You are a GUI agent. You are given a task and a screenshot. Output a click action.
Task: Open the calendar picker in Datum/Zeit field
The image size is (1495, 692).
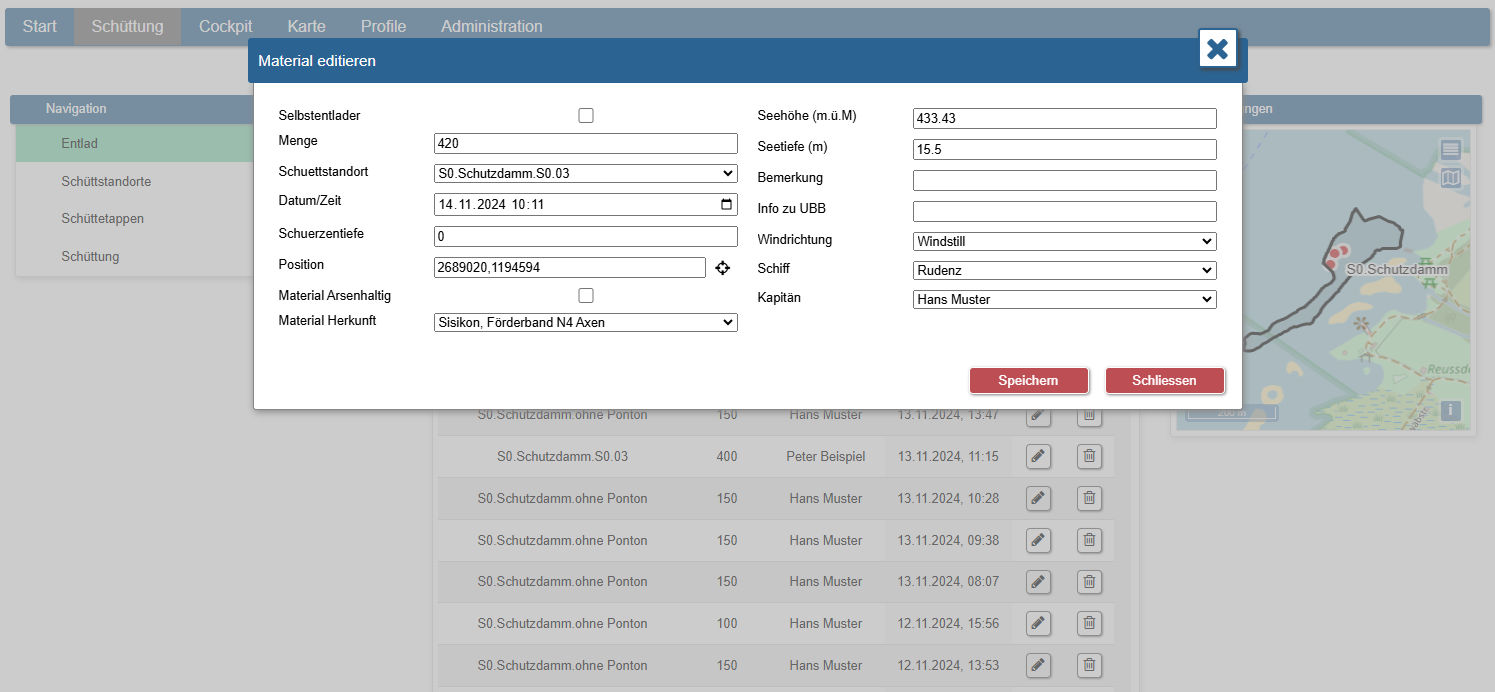tap(726, 205)
